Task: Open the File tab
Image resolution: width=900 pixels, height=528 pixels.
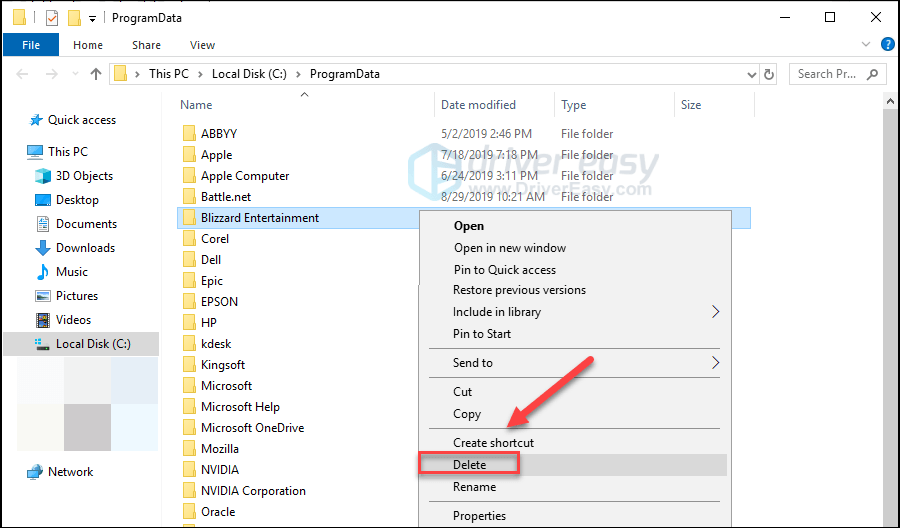Action: point(31,45)
